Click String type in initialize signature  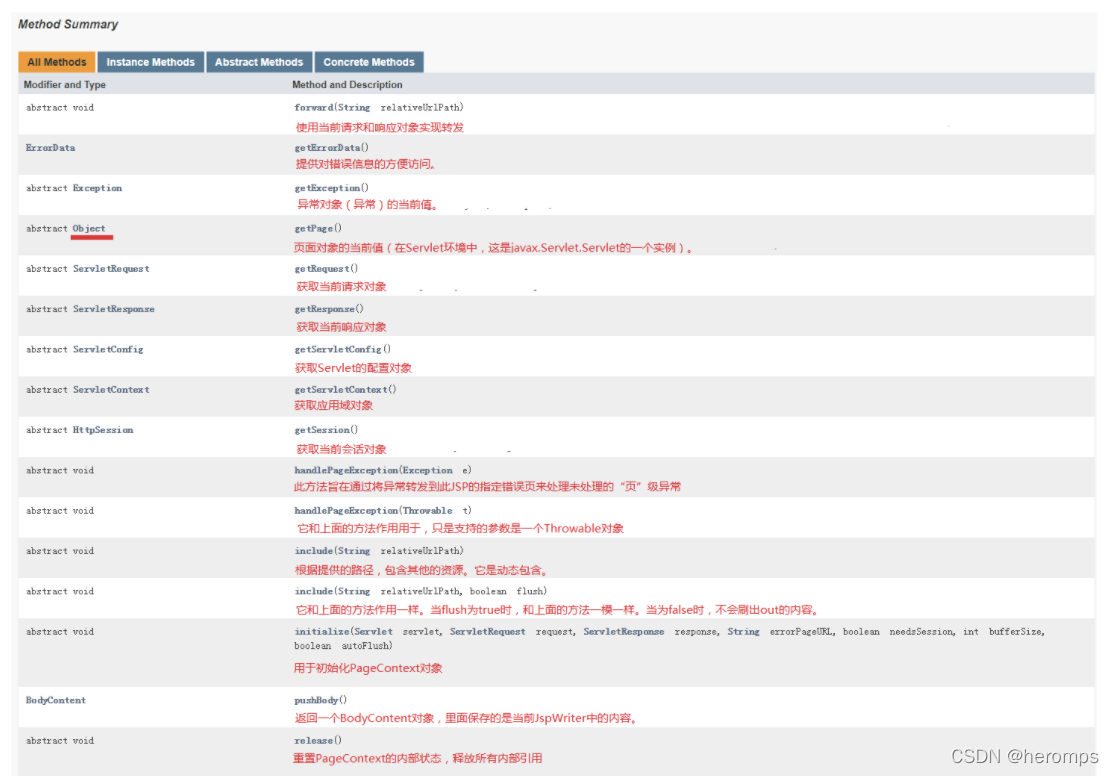[x=743, y=632]
